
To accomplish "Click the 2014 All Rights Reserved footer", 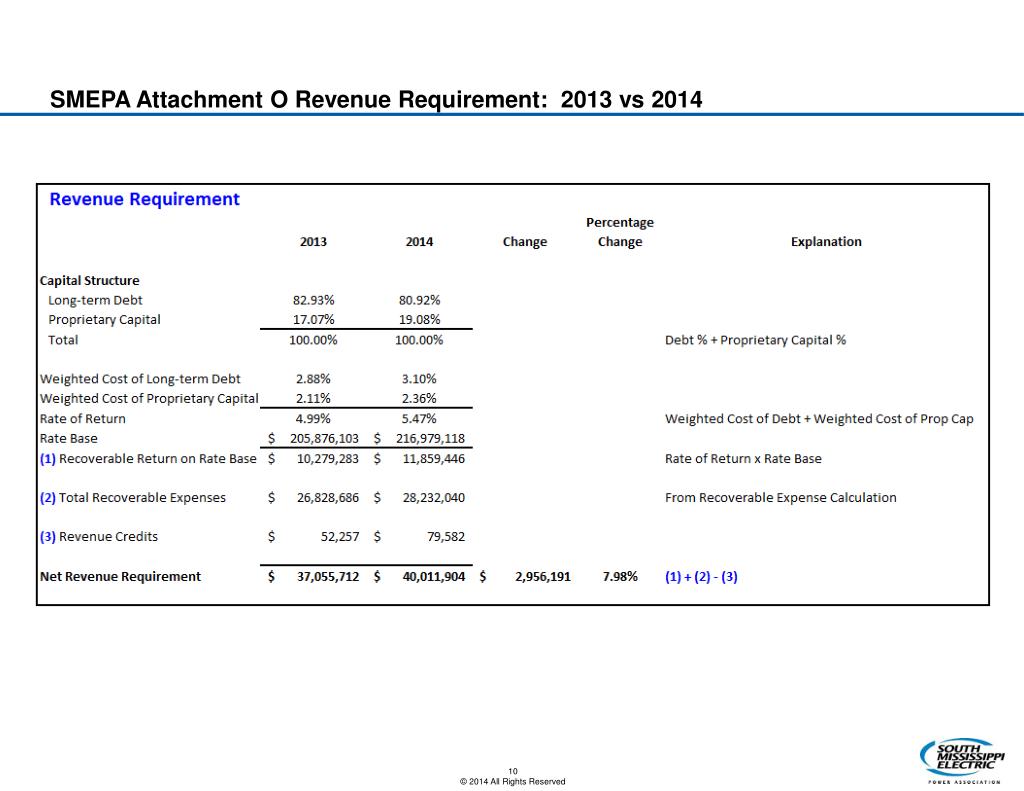I will [x=513, y=782].
